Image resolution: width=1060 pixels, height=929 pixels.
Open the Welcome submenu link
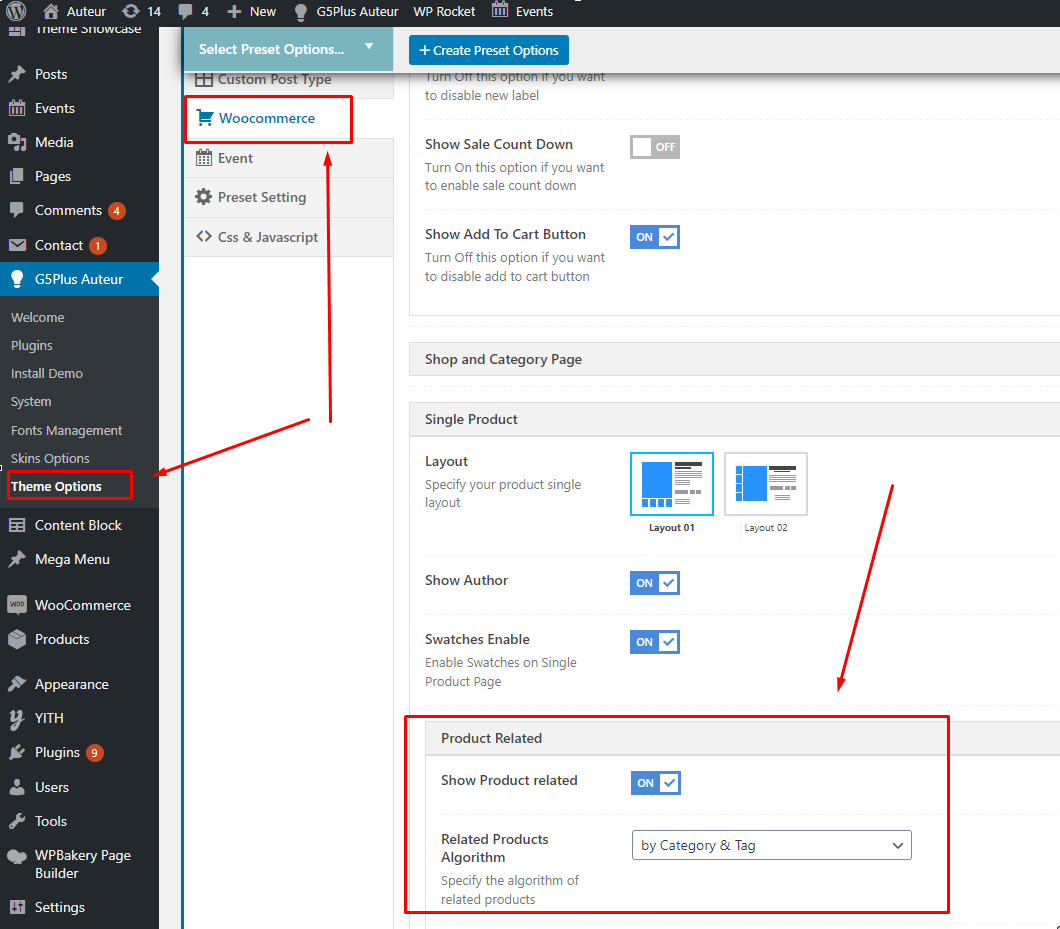(37, 317)
